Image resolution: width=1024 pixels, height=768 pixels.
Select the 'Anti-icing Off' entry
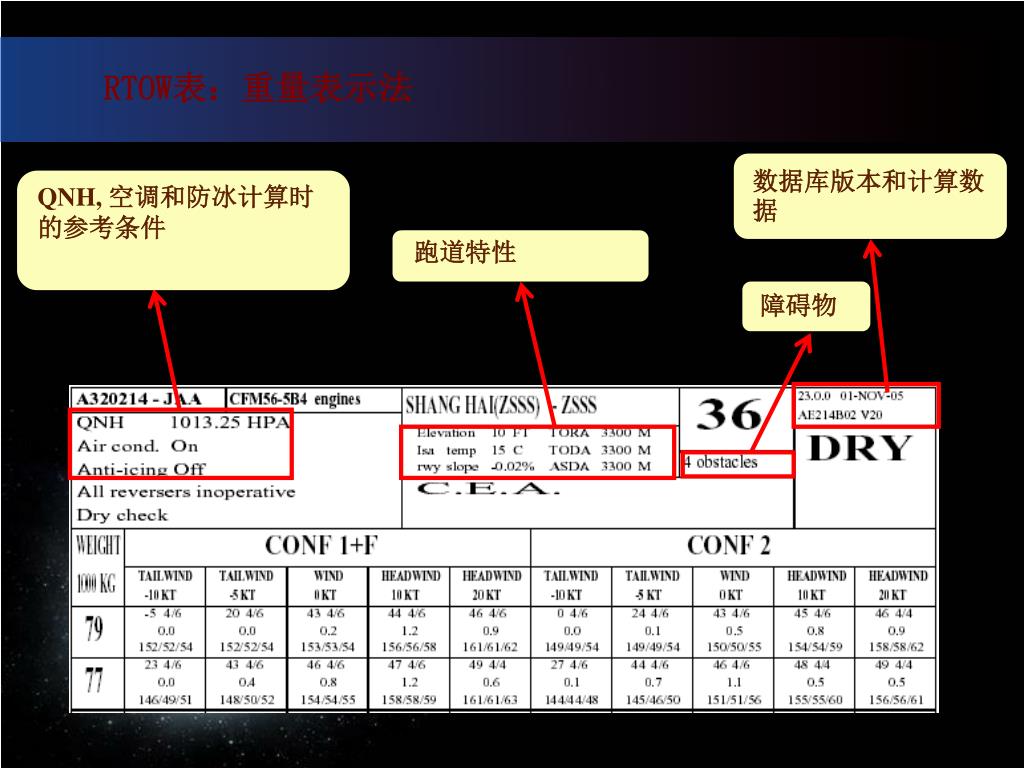[x=141, y=469]
